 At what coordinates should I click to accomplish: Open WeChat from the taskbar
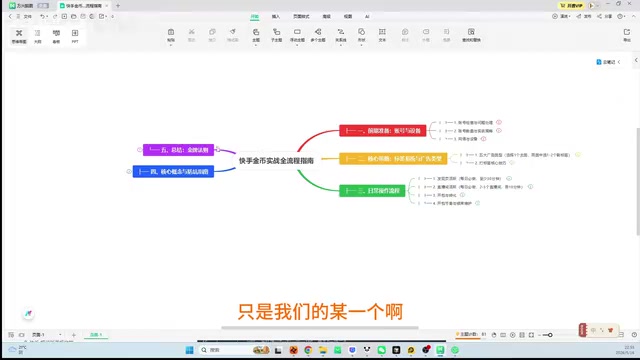[381, 350]
